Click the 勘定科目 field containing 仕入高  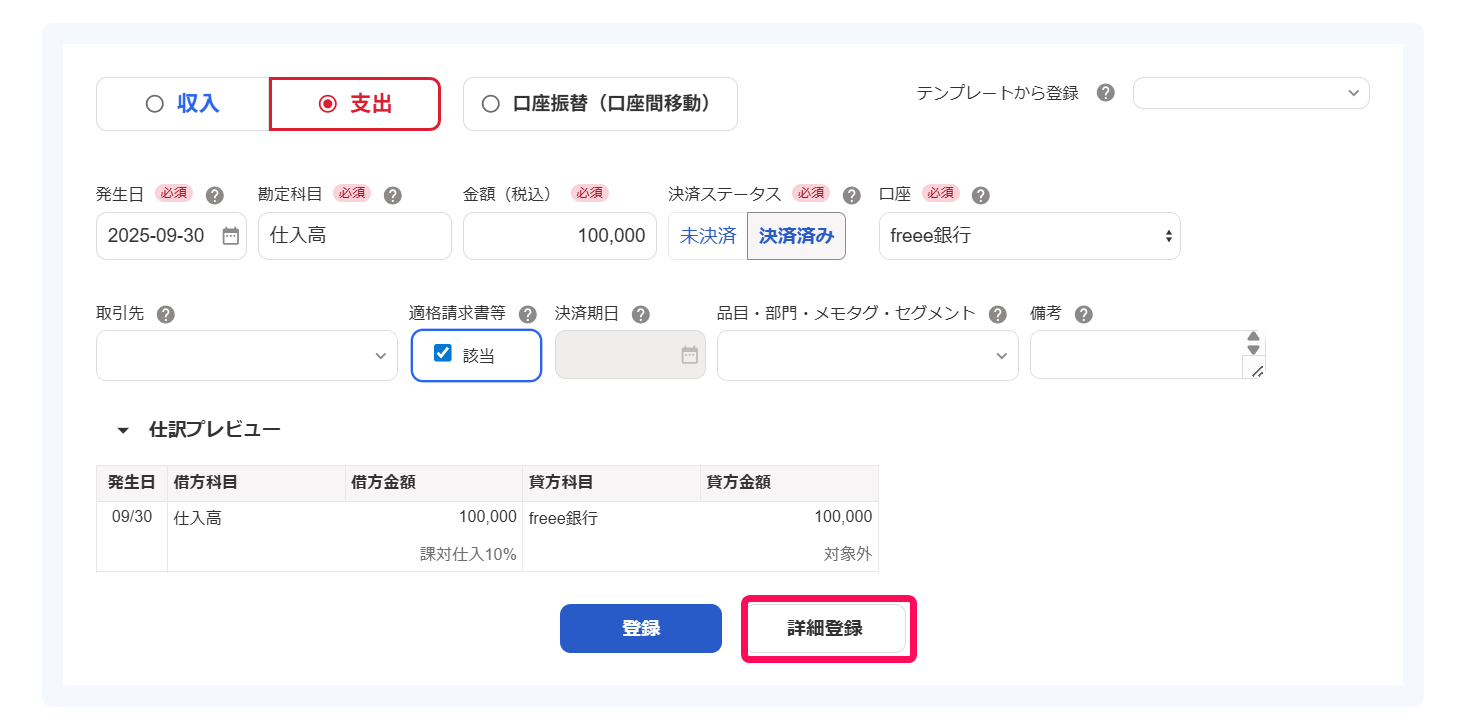coord(355,236)
